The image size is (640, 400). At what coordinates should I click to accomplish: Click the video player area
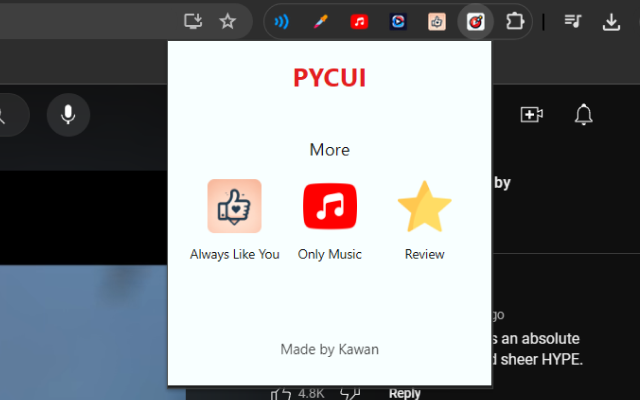click(83, 286)
